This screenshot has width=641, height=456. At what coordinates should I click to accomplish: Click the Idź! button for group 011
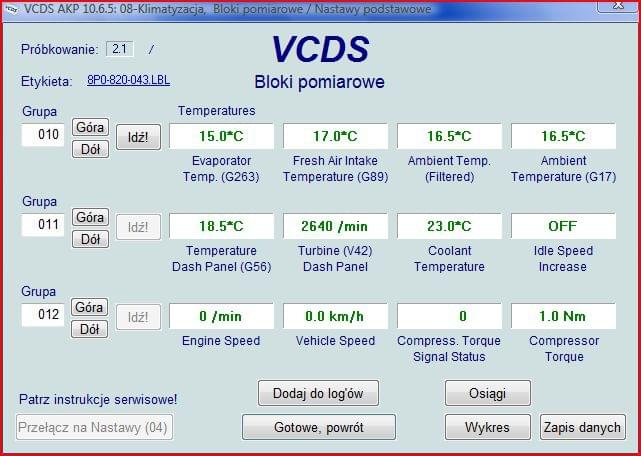click(x=139, y=227)
